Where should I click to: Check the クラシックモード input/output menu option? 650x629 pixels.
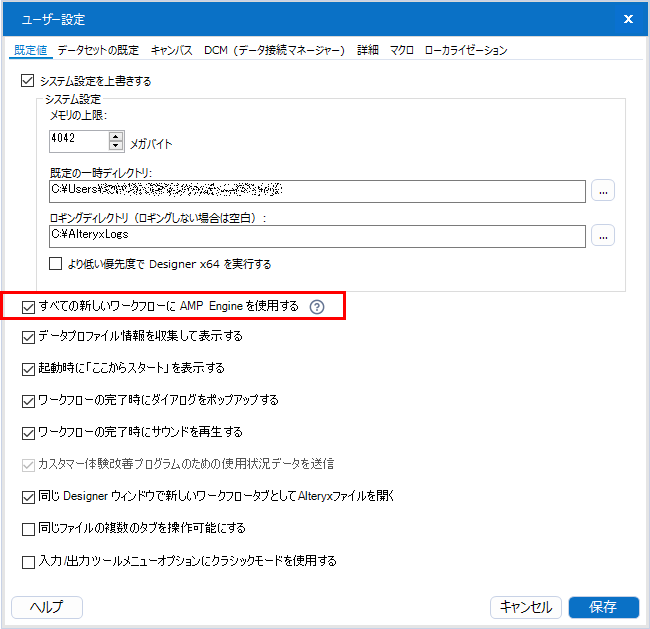click(x=28, y=561)
